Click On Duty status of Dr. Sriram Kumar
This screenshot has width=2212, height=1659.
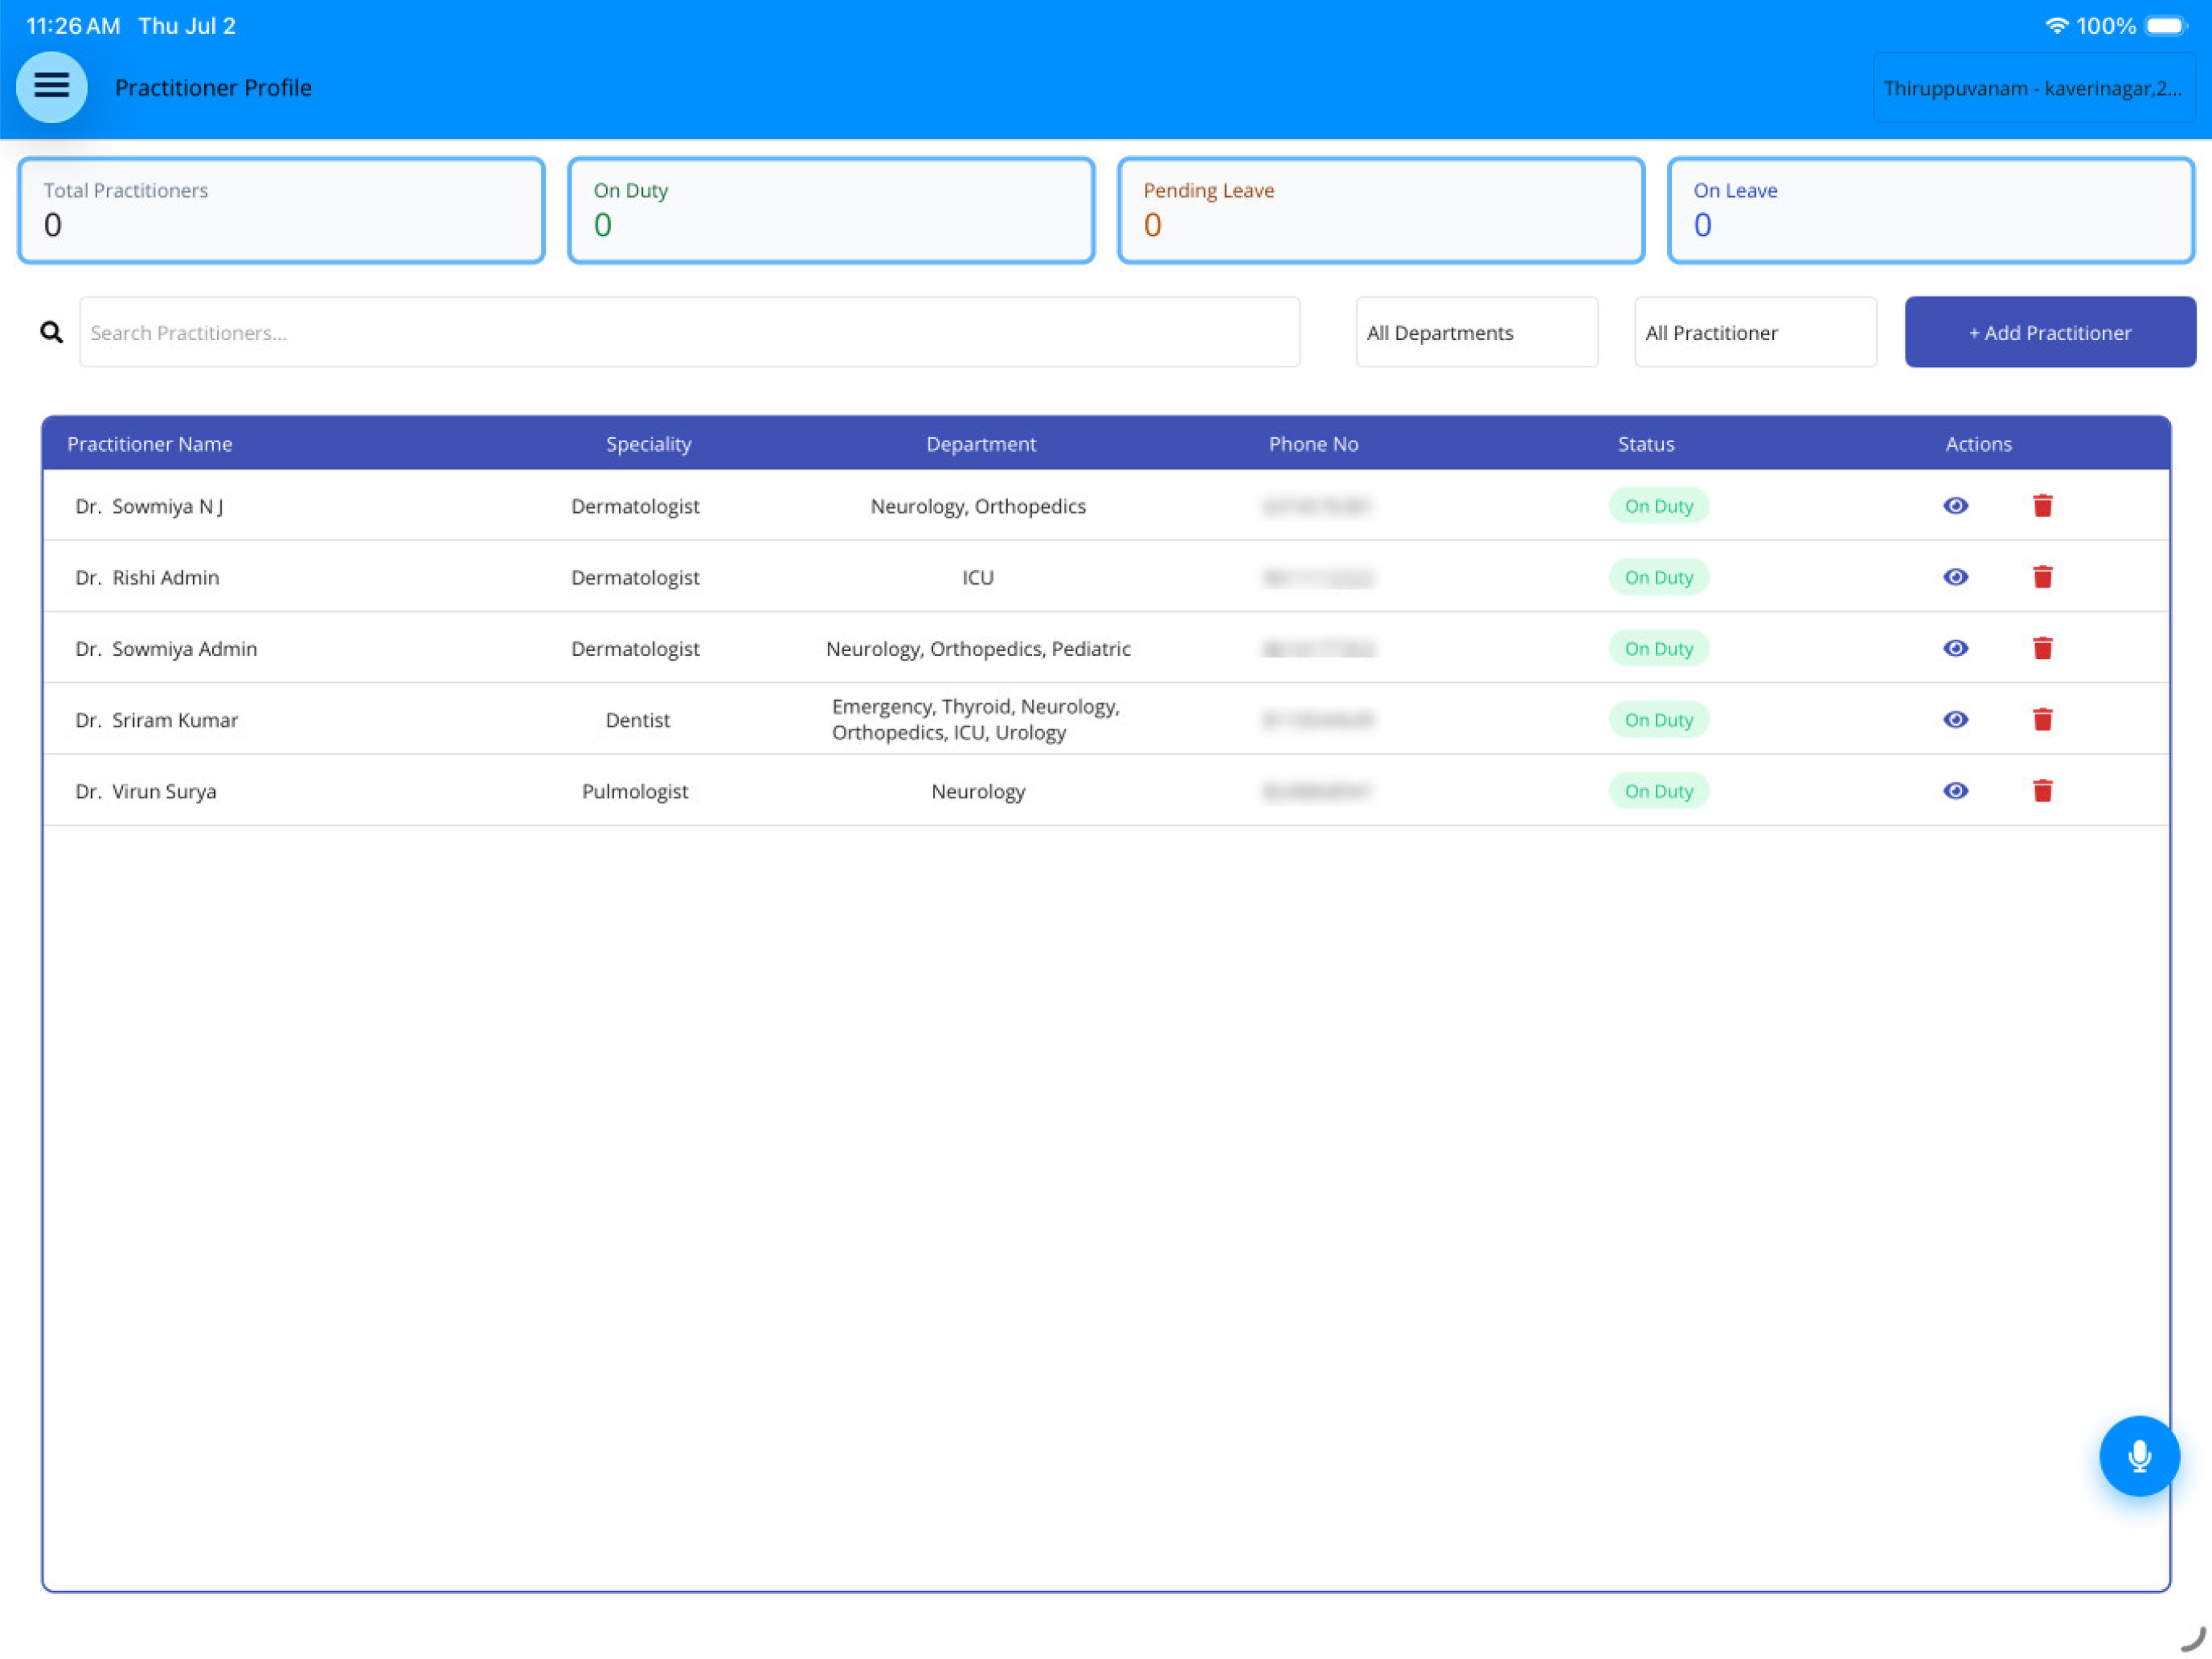(1658, 720)
